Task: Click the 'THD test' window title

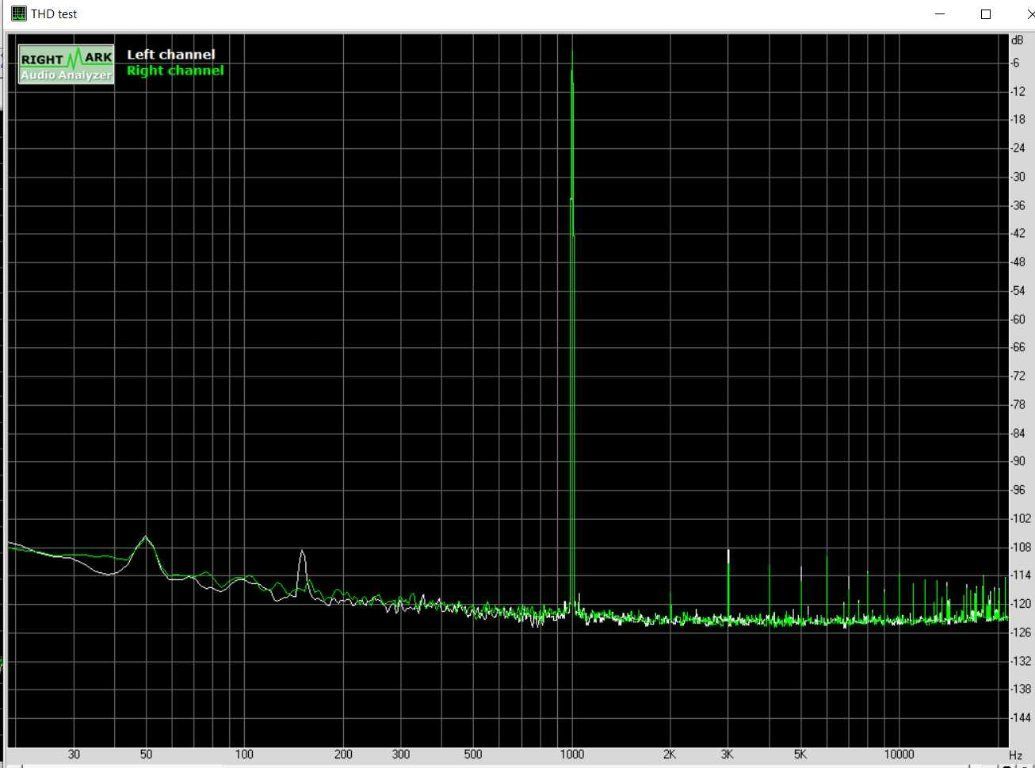Action: (53, 14)
